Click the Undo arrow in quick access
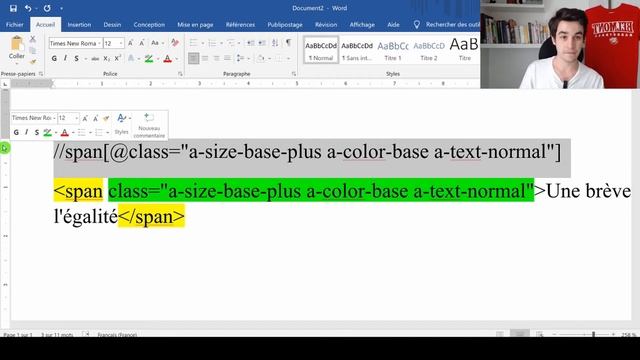Viewport: 640px width, 360px height. tap(28, 8)
